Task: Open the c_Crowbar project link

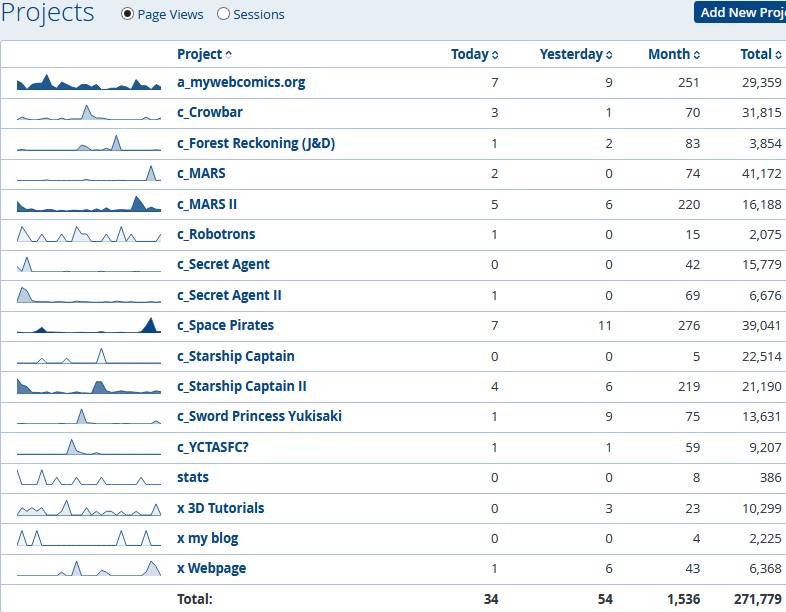Action: pos(210,113)
